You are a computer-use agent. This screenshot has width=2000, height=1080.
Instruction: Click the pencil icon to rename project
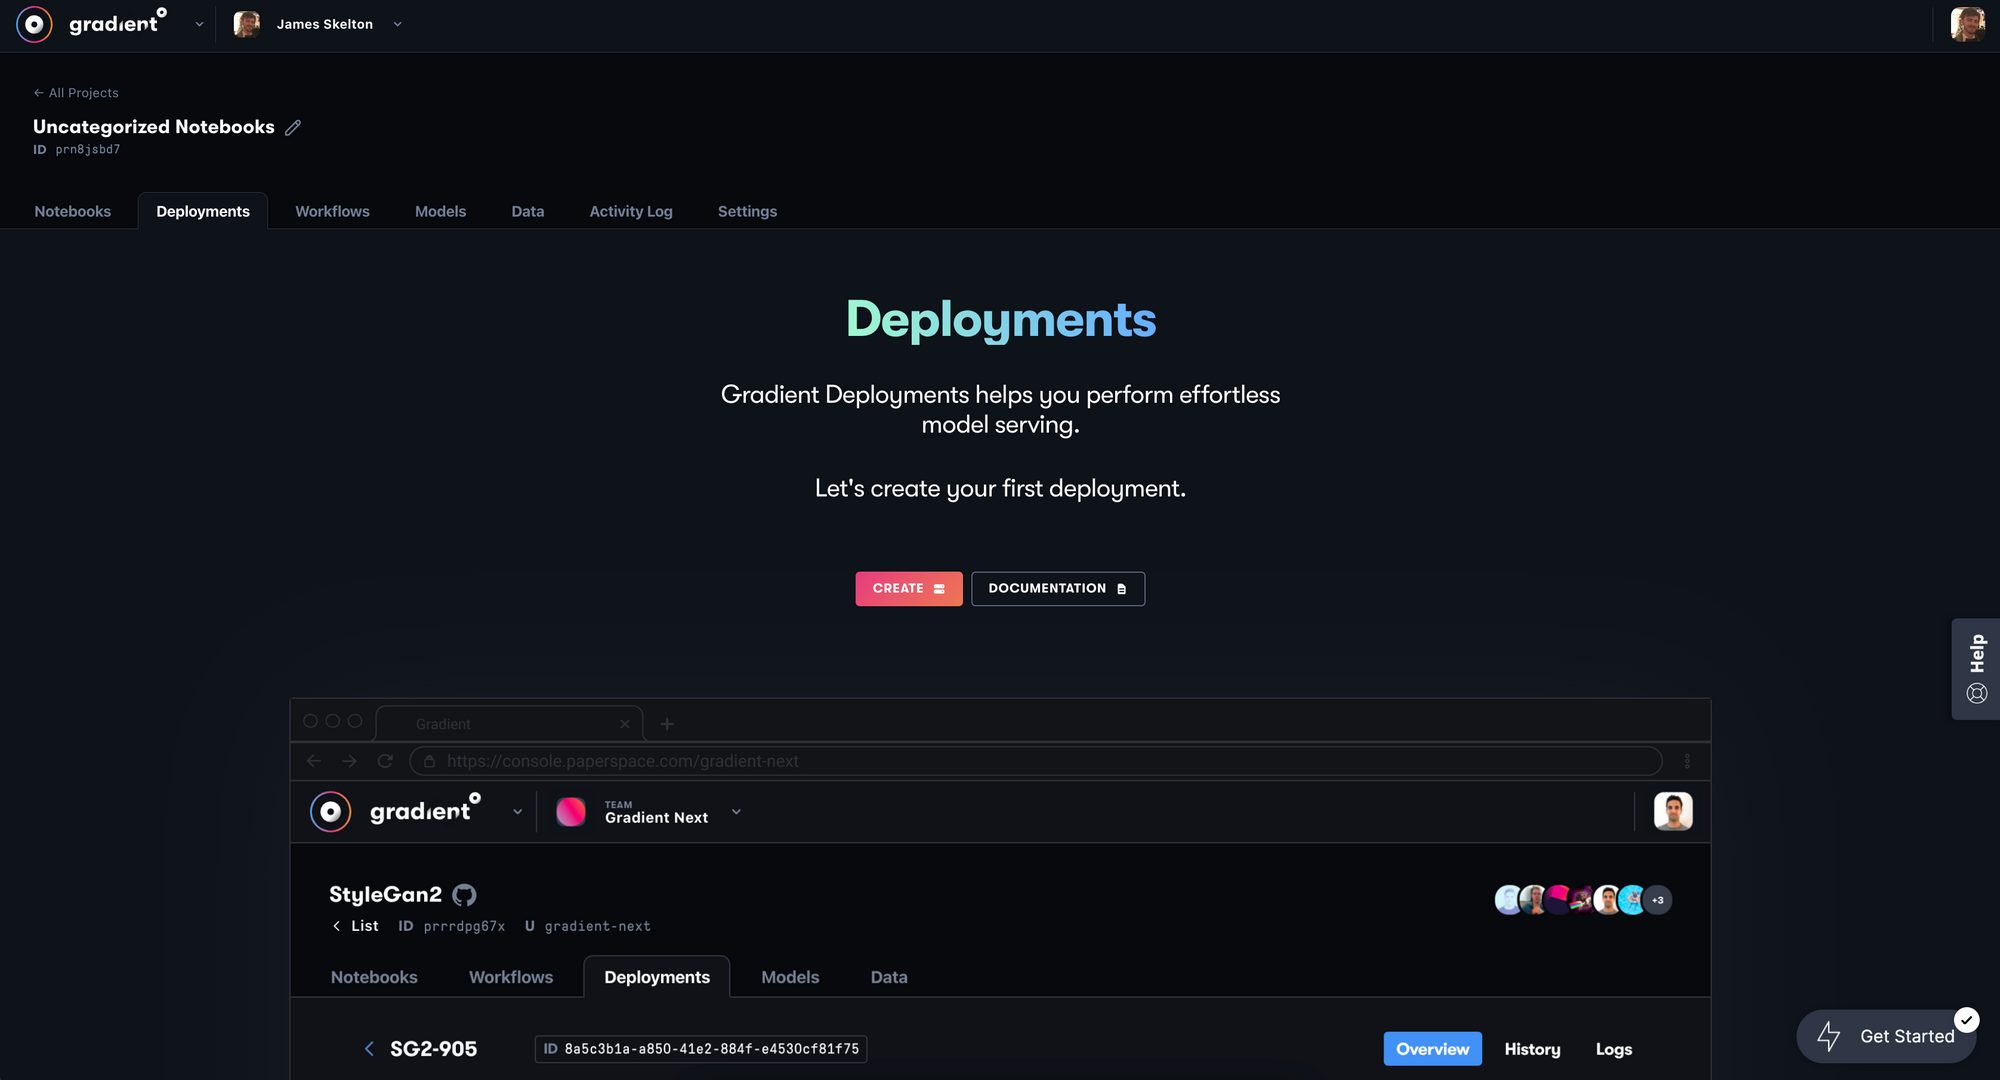[293, 128]
